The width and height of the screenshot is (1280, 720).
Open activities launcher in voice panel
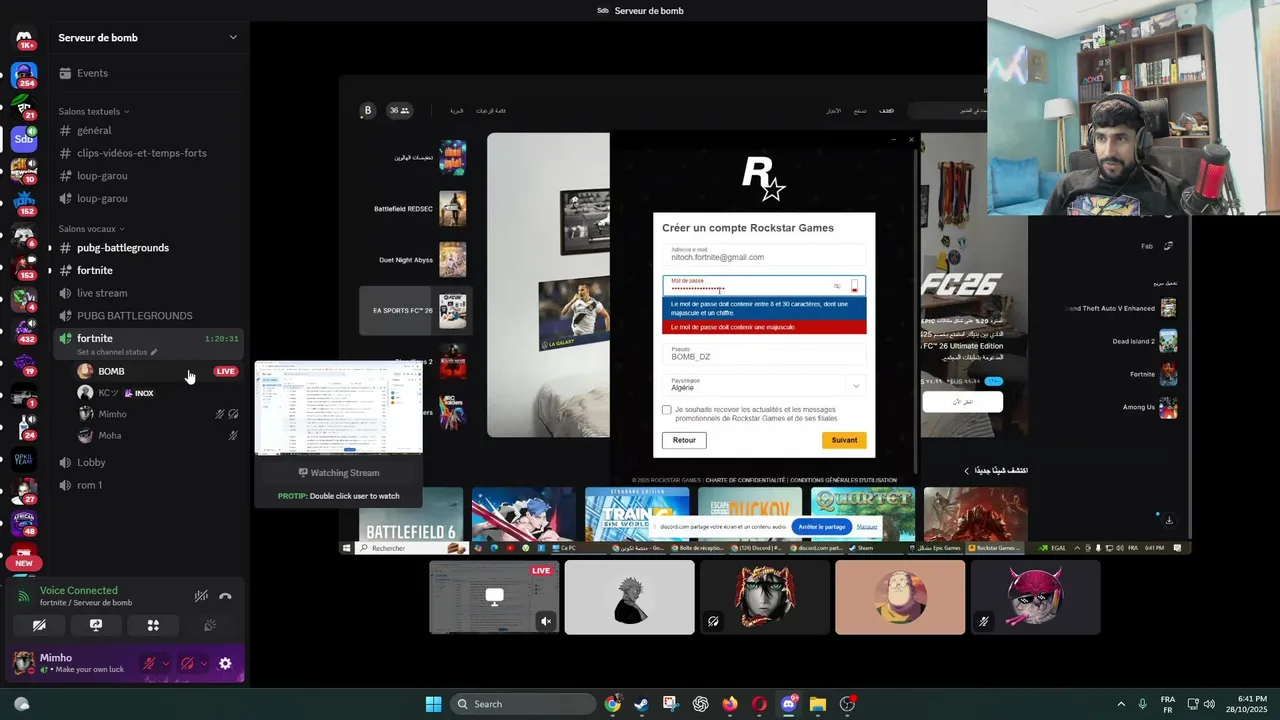tap(153, 625)
